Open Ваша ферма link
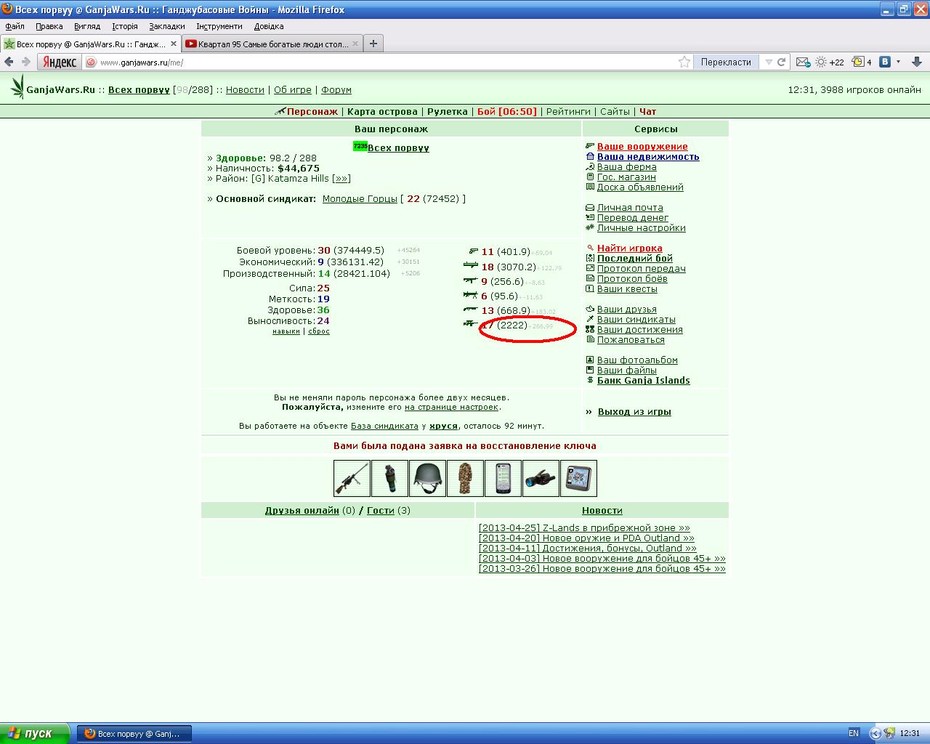This screenshot has width=930, height=744. point(627,167)
